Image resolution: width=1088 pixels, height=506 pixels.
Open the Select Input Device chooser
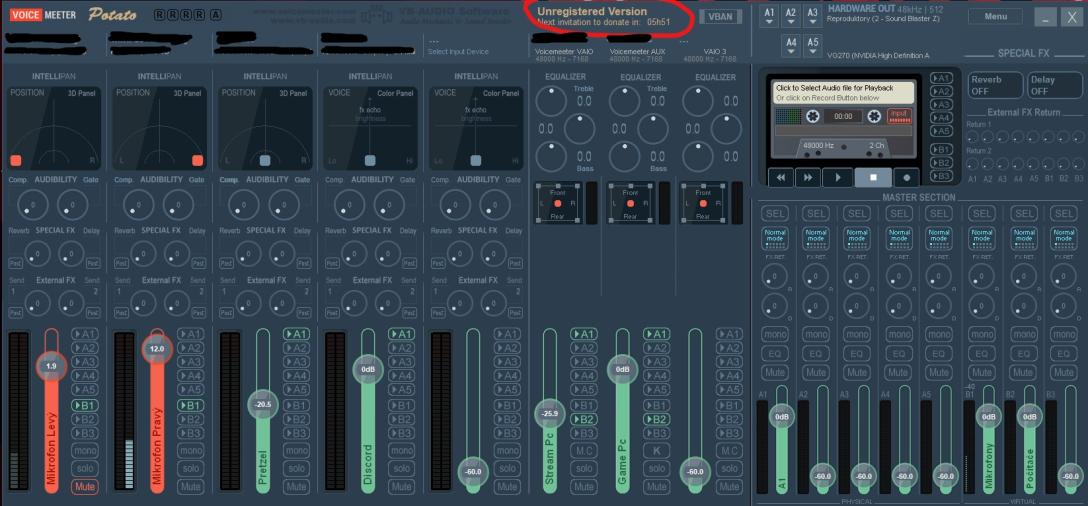(x=458, y=51)
